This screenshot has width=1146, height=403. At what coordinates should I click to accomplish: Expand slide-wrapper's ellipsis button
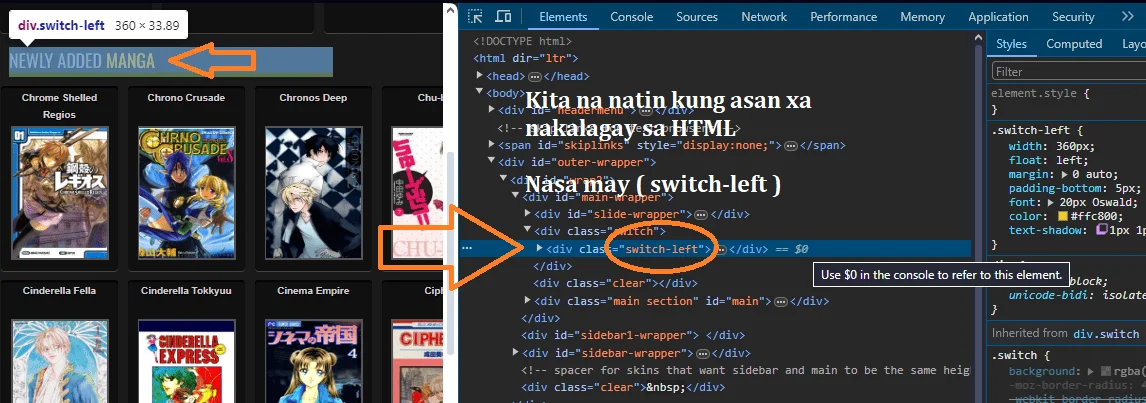pos(700,214)
